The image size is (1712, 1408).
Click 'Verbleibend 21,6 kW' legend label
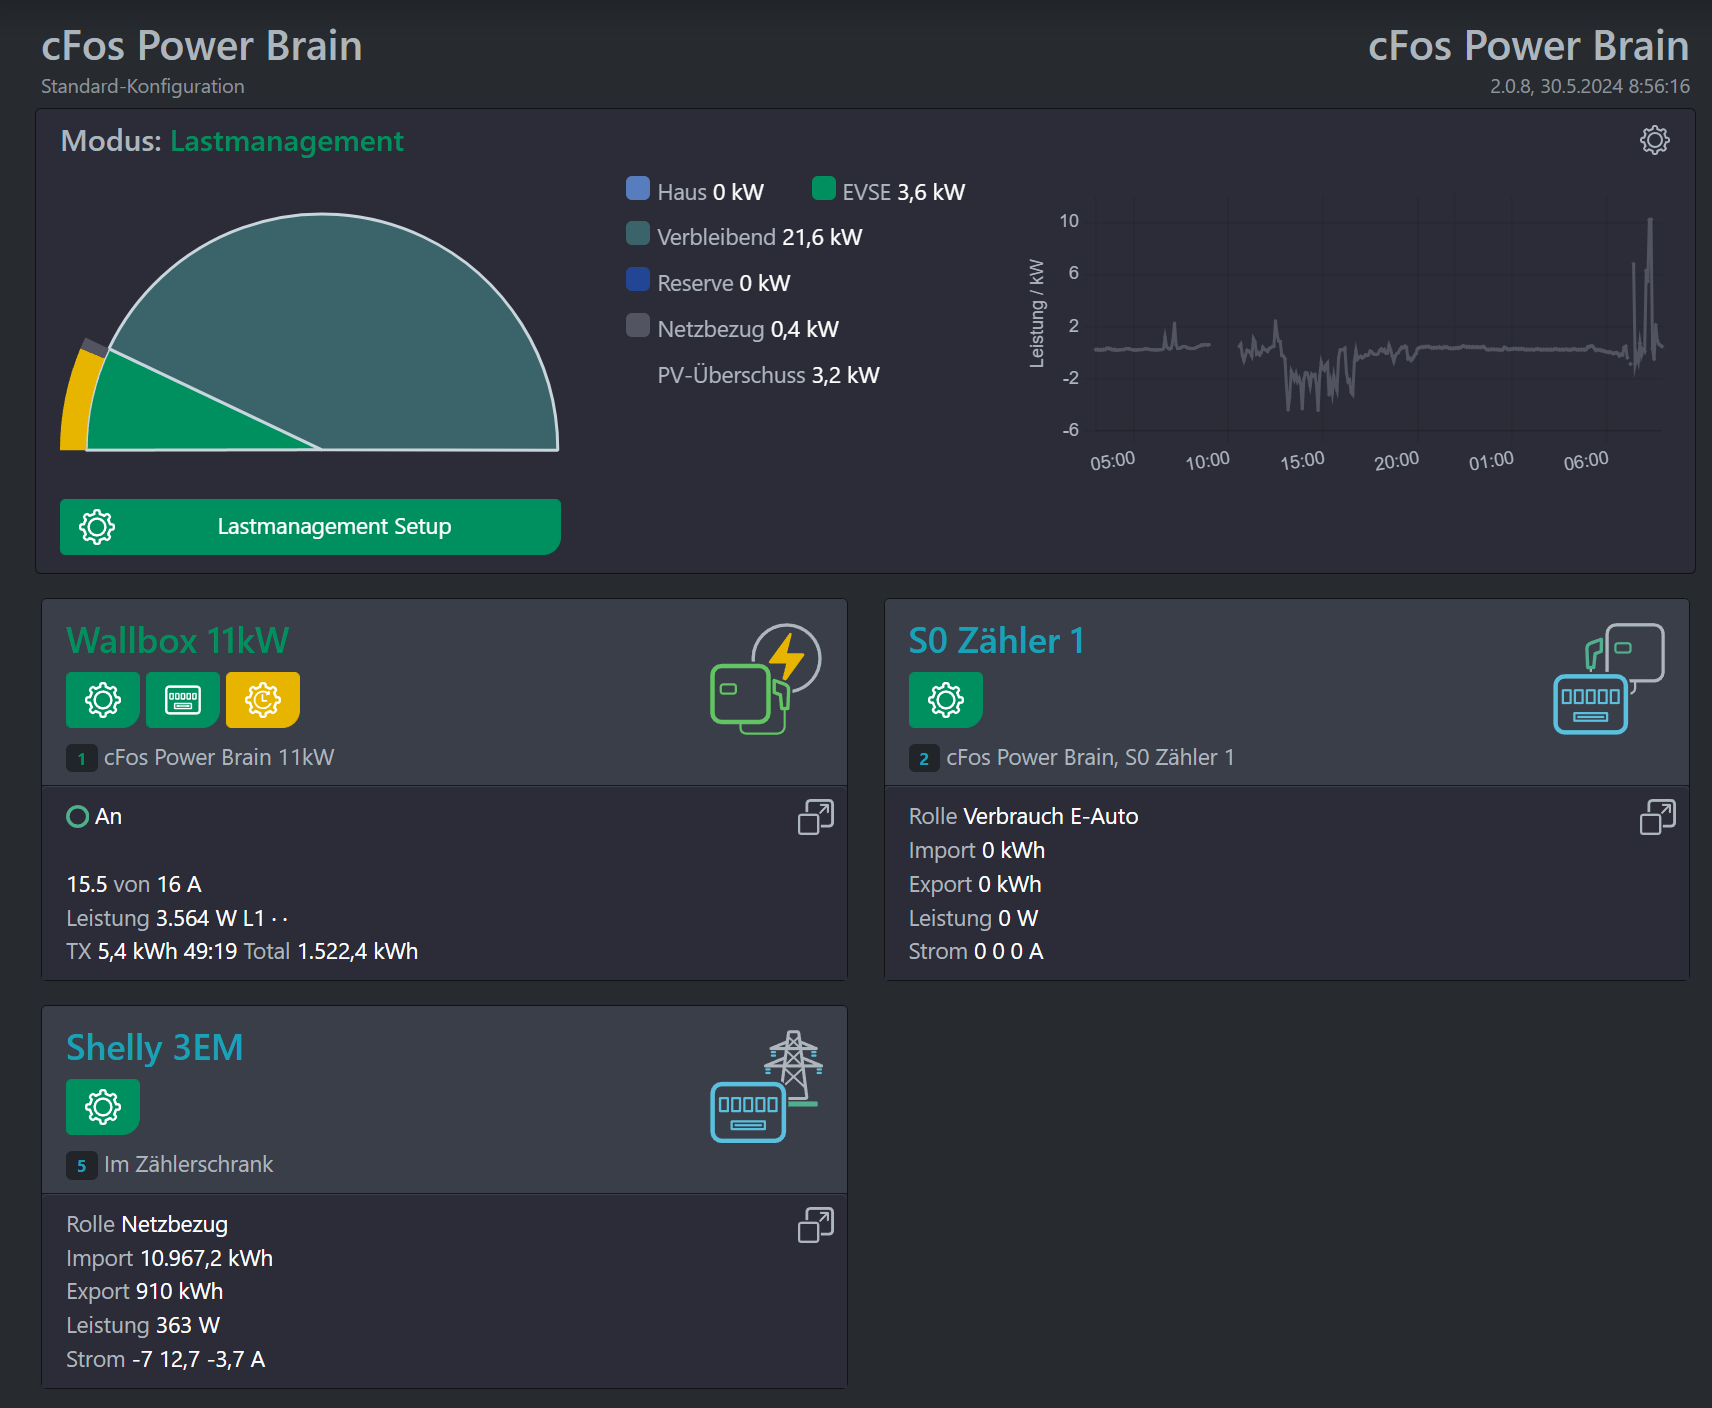pyautogui.click(x=760, y=237)
